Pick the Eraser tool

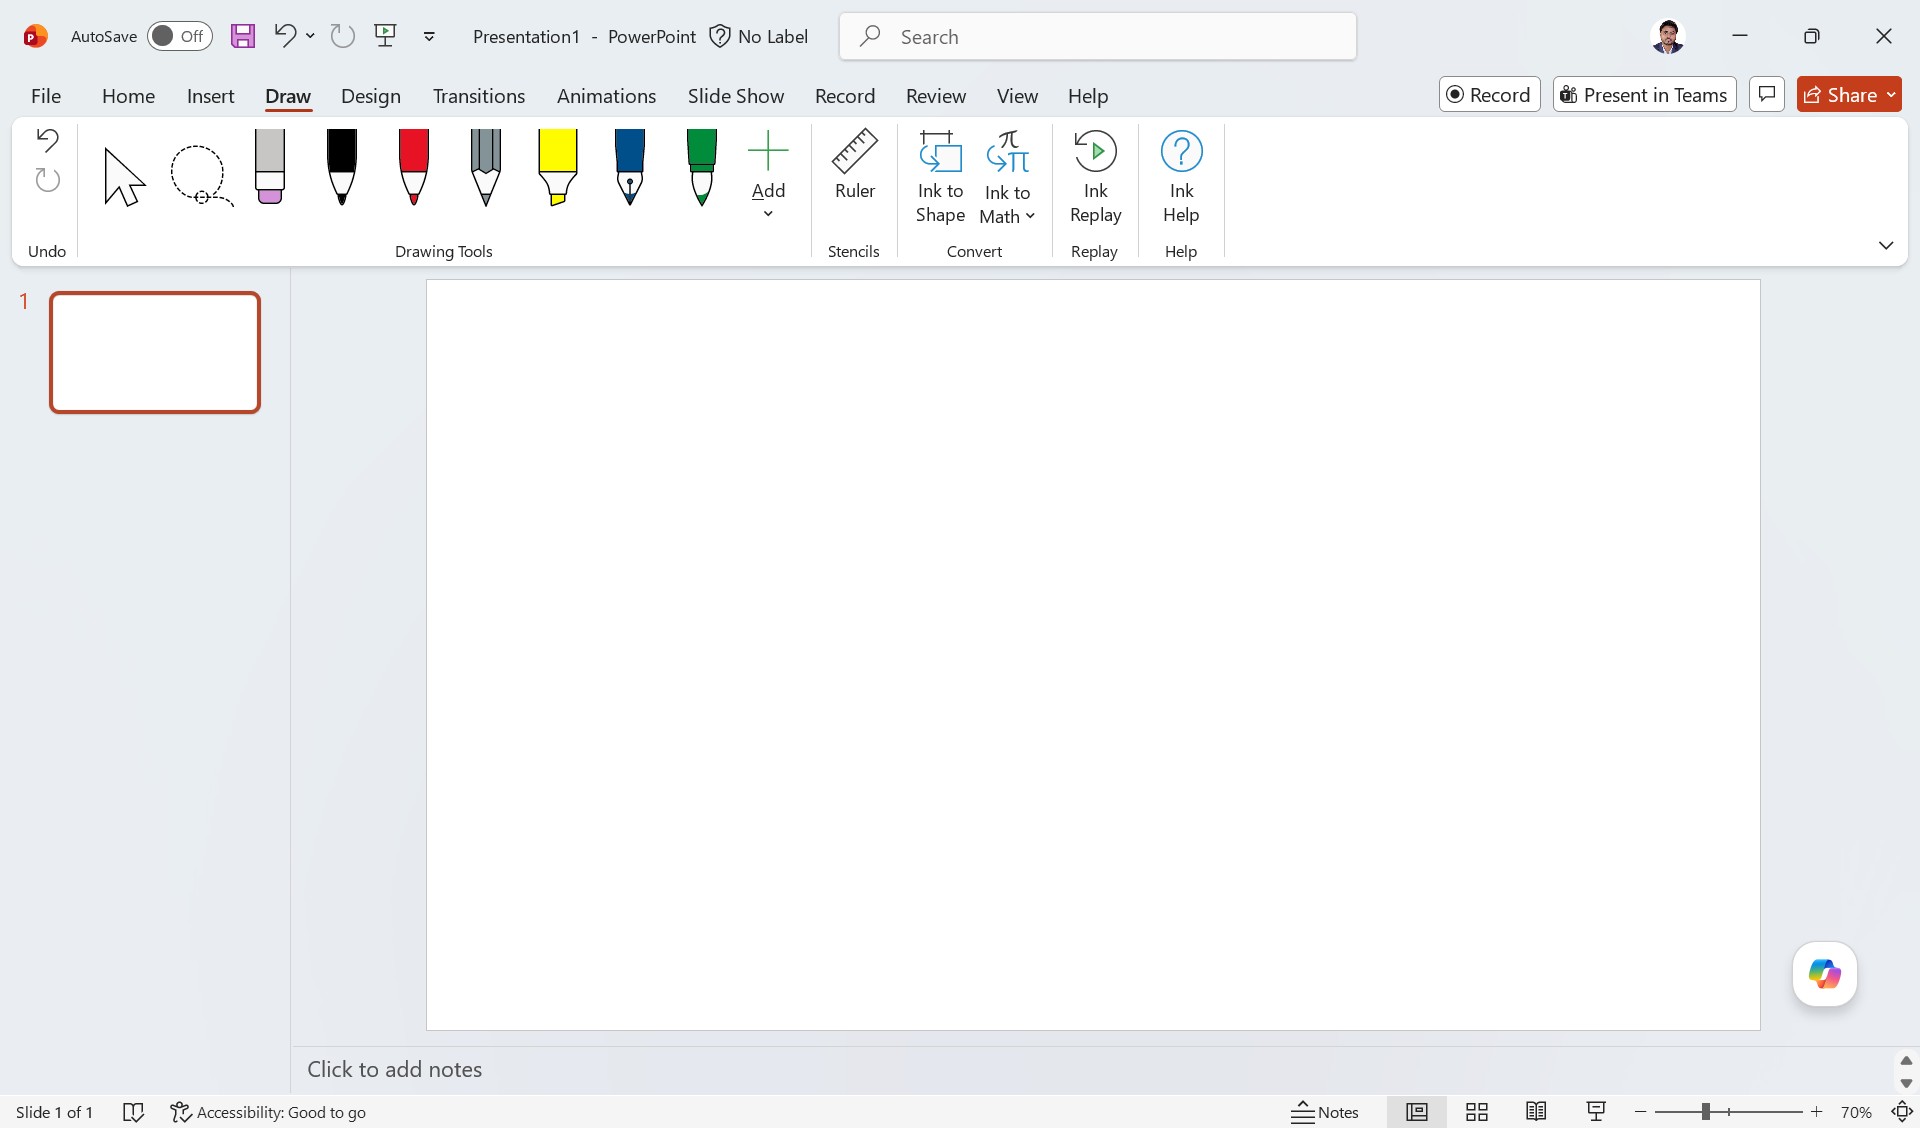270,166
